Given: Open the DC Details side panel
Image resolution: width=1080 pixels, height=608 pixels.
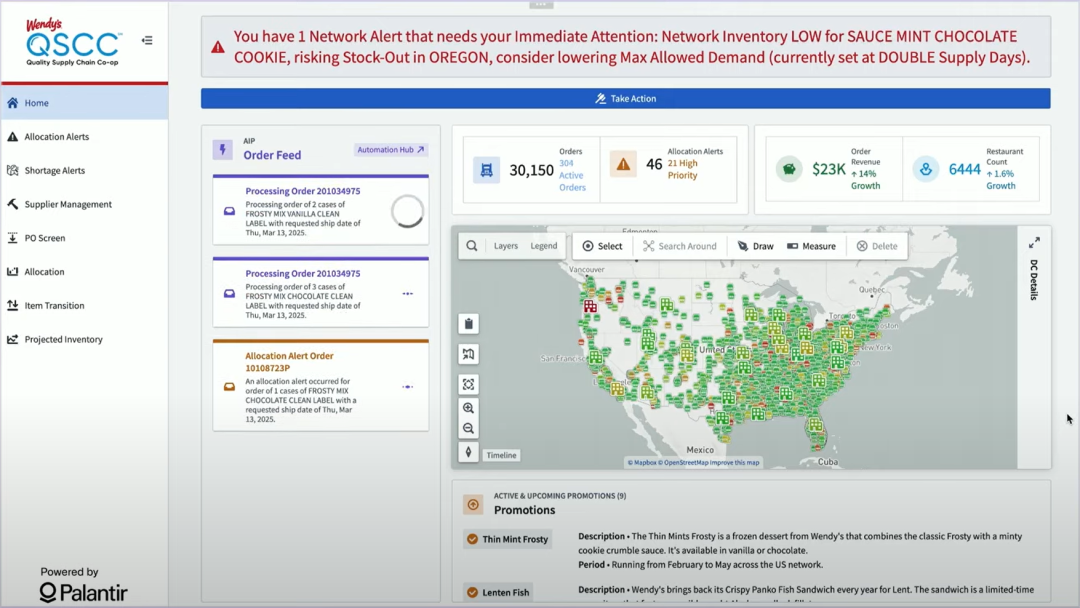Looking at the screenshot, I should click(x=1034, y=280).
